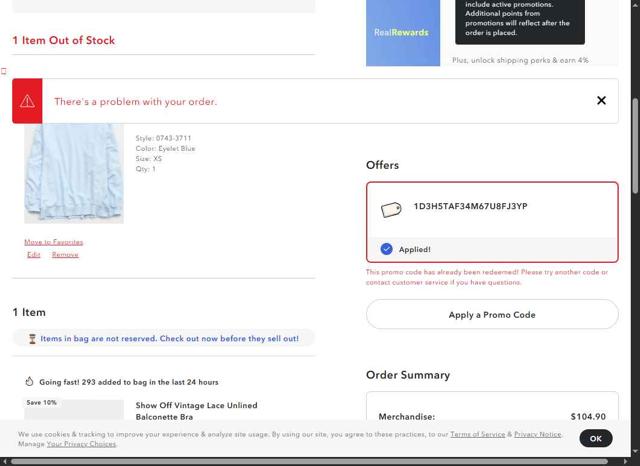Click the promo tag icon in Offers

coord(391,210)
